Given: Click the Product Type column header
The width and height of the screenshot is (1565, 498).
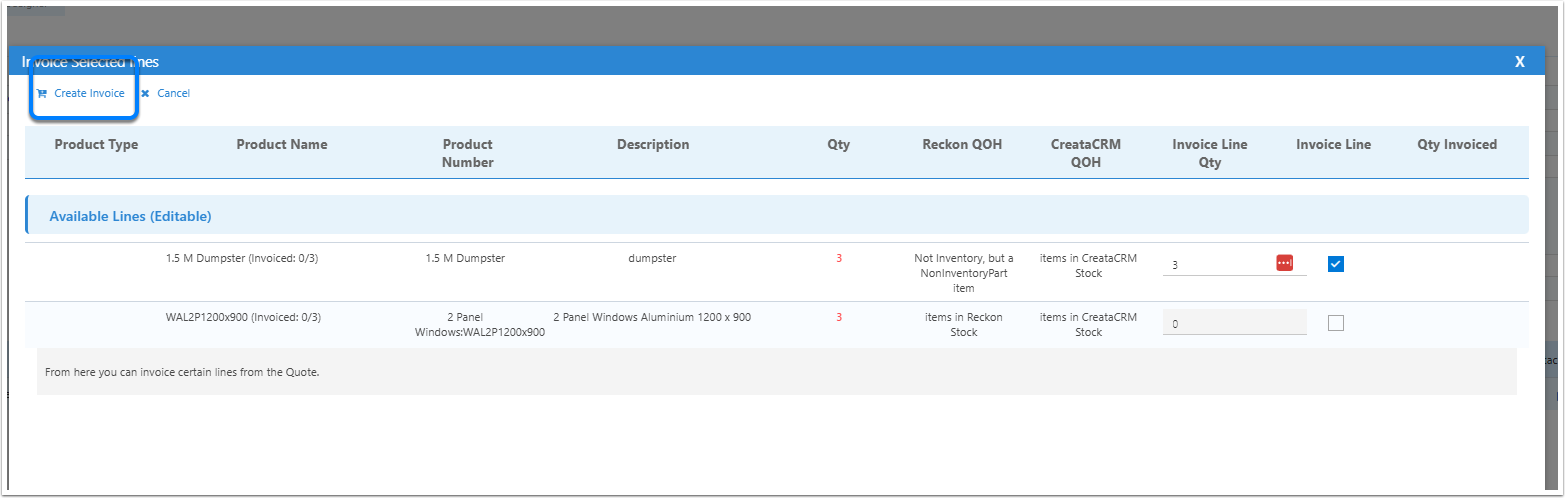Looking at the screenshot, I should [96, 144].
